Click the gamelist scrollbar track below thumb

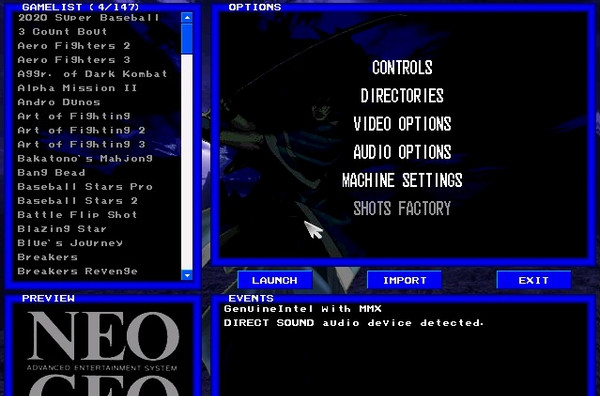(187, 162)
